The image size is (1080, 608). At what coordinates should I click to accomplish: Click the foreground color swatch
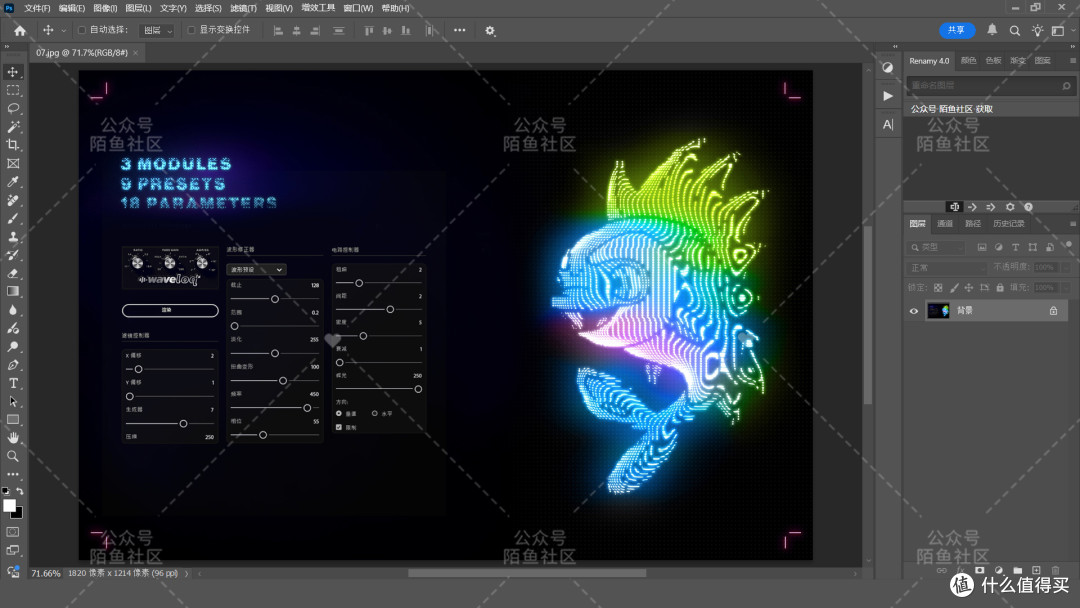[10, 505]
